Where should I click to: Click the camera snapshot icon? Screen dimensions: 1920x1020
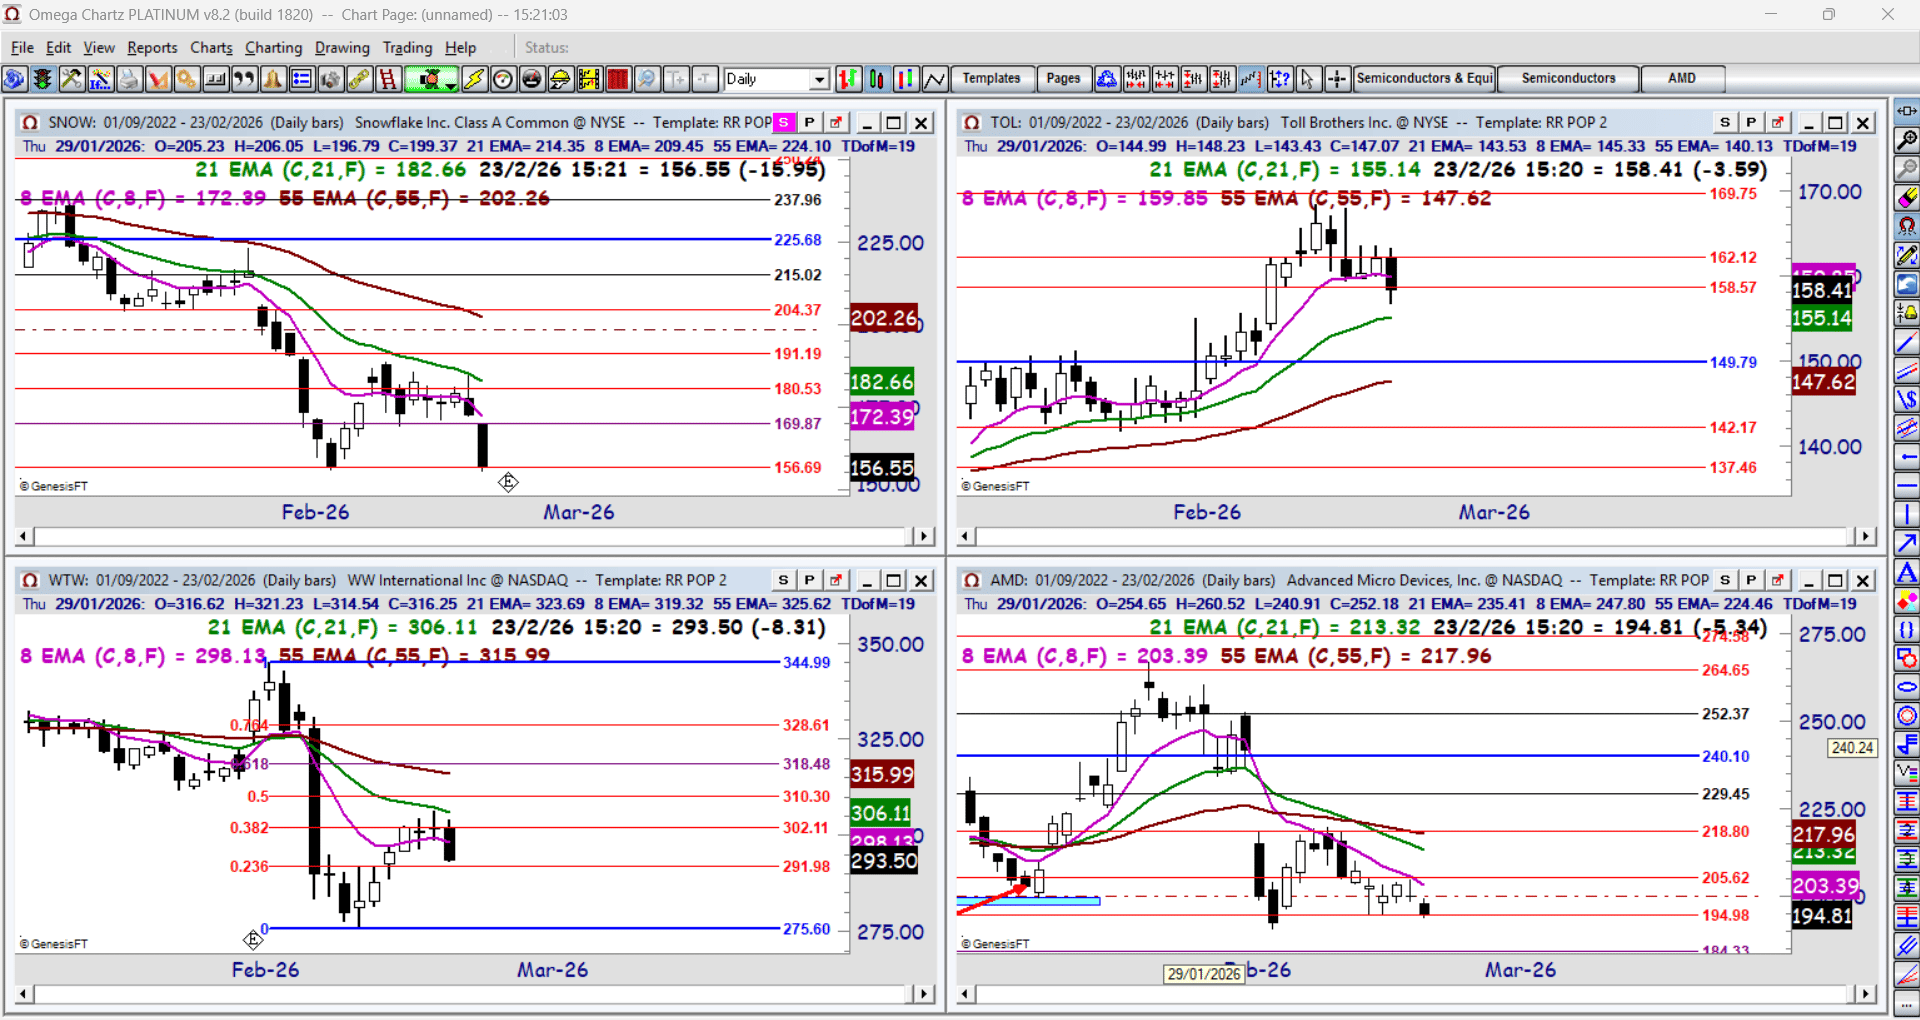pos(330,79)
